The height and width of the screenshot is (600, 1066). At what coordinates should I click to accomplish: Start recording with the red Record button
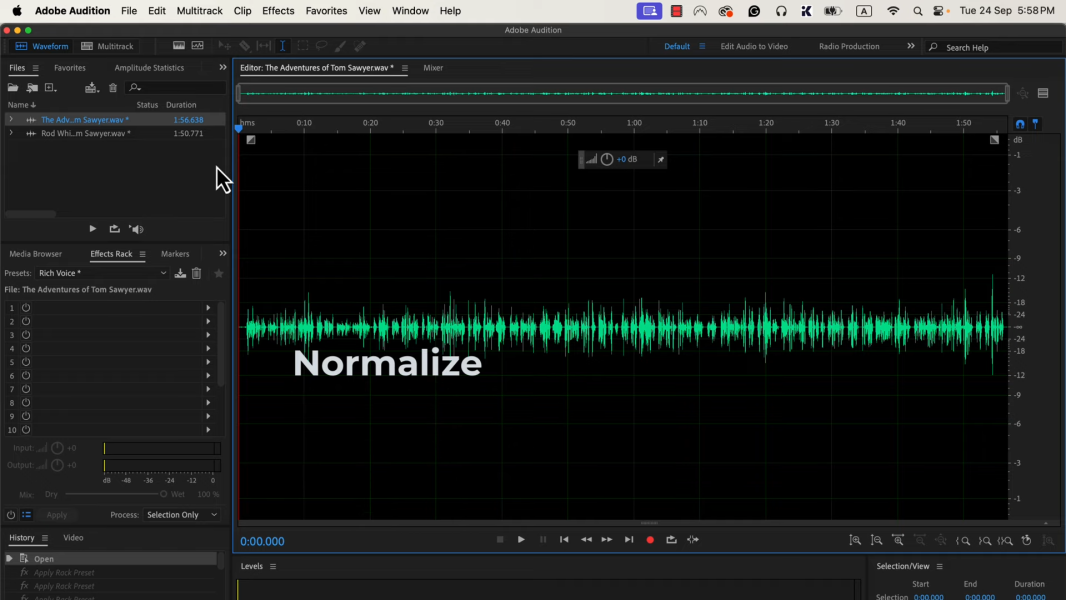coord(650,540)
